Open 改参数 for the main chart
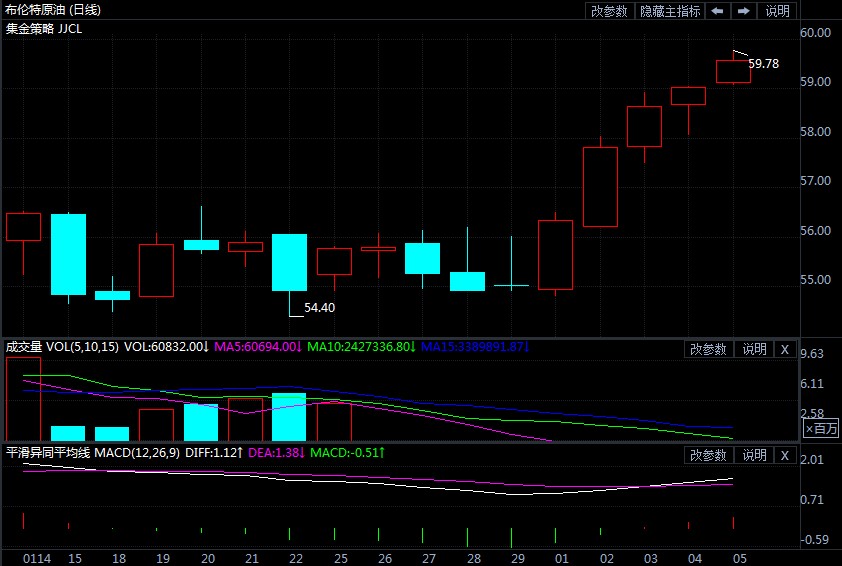 coord(609,11)
